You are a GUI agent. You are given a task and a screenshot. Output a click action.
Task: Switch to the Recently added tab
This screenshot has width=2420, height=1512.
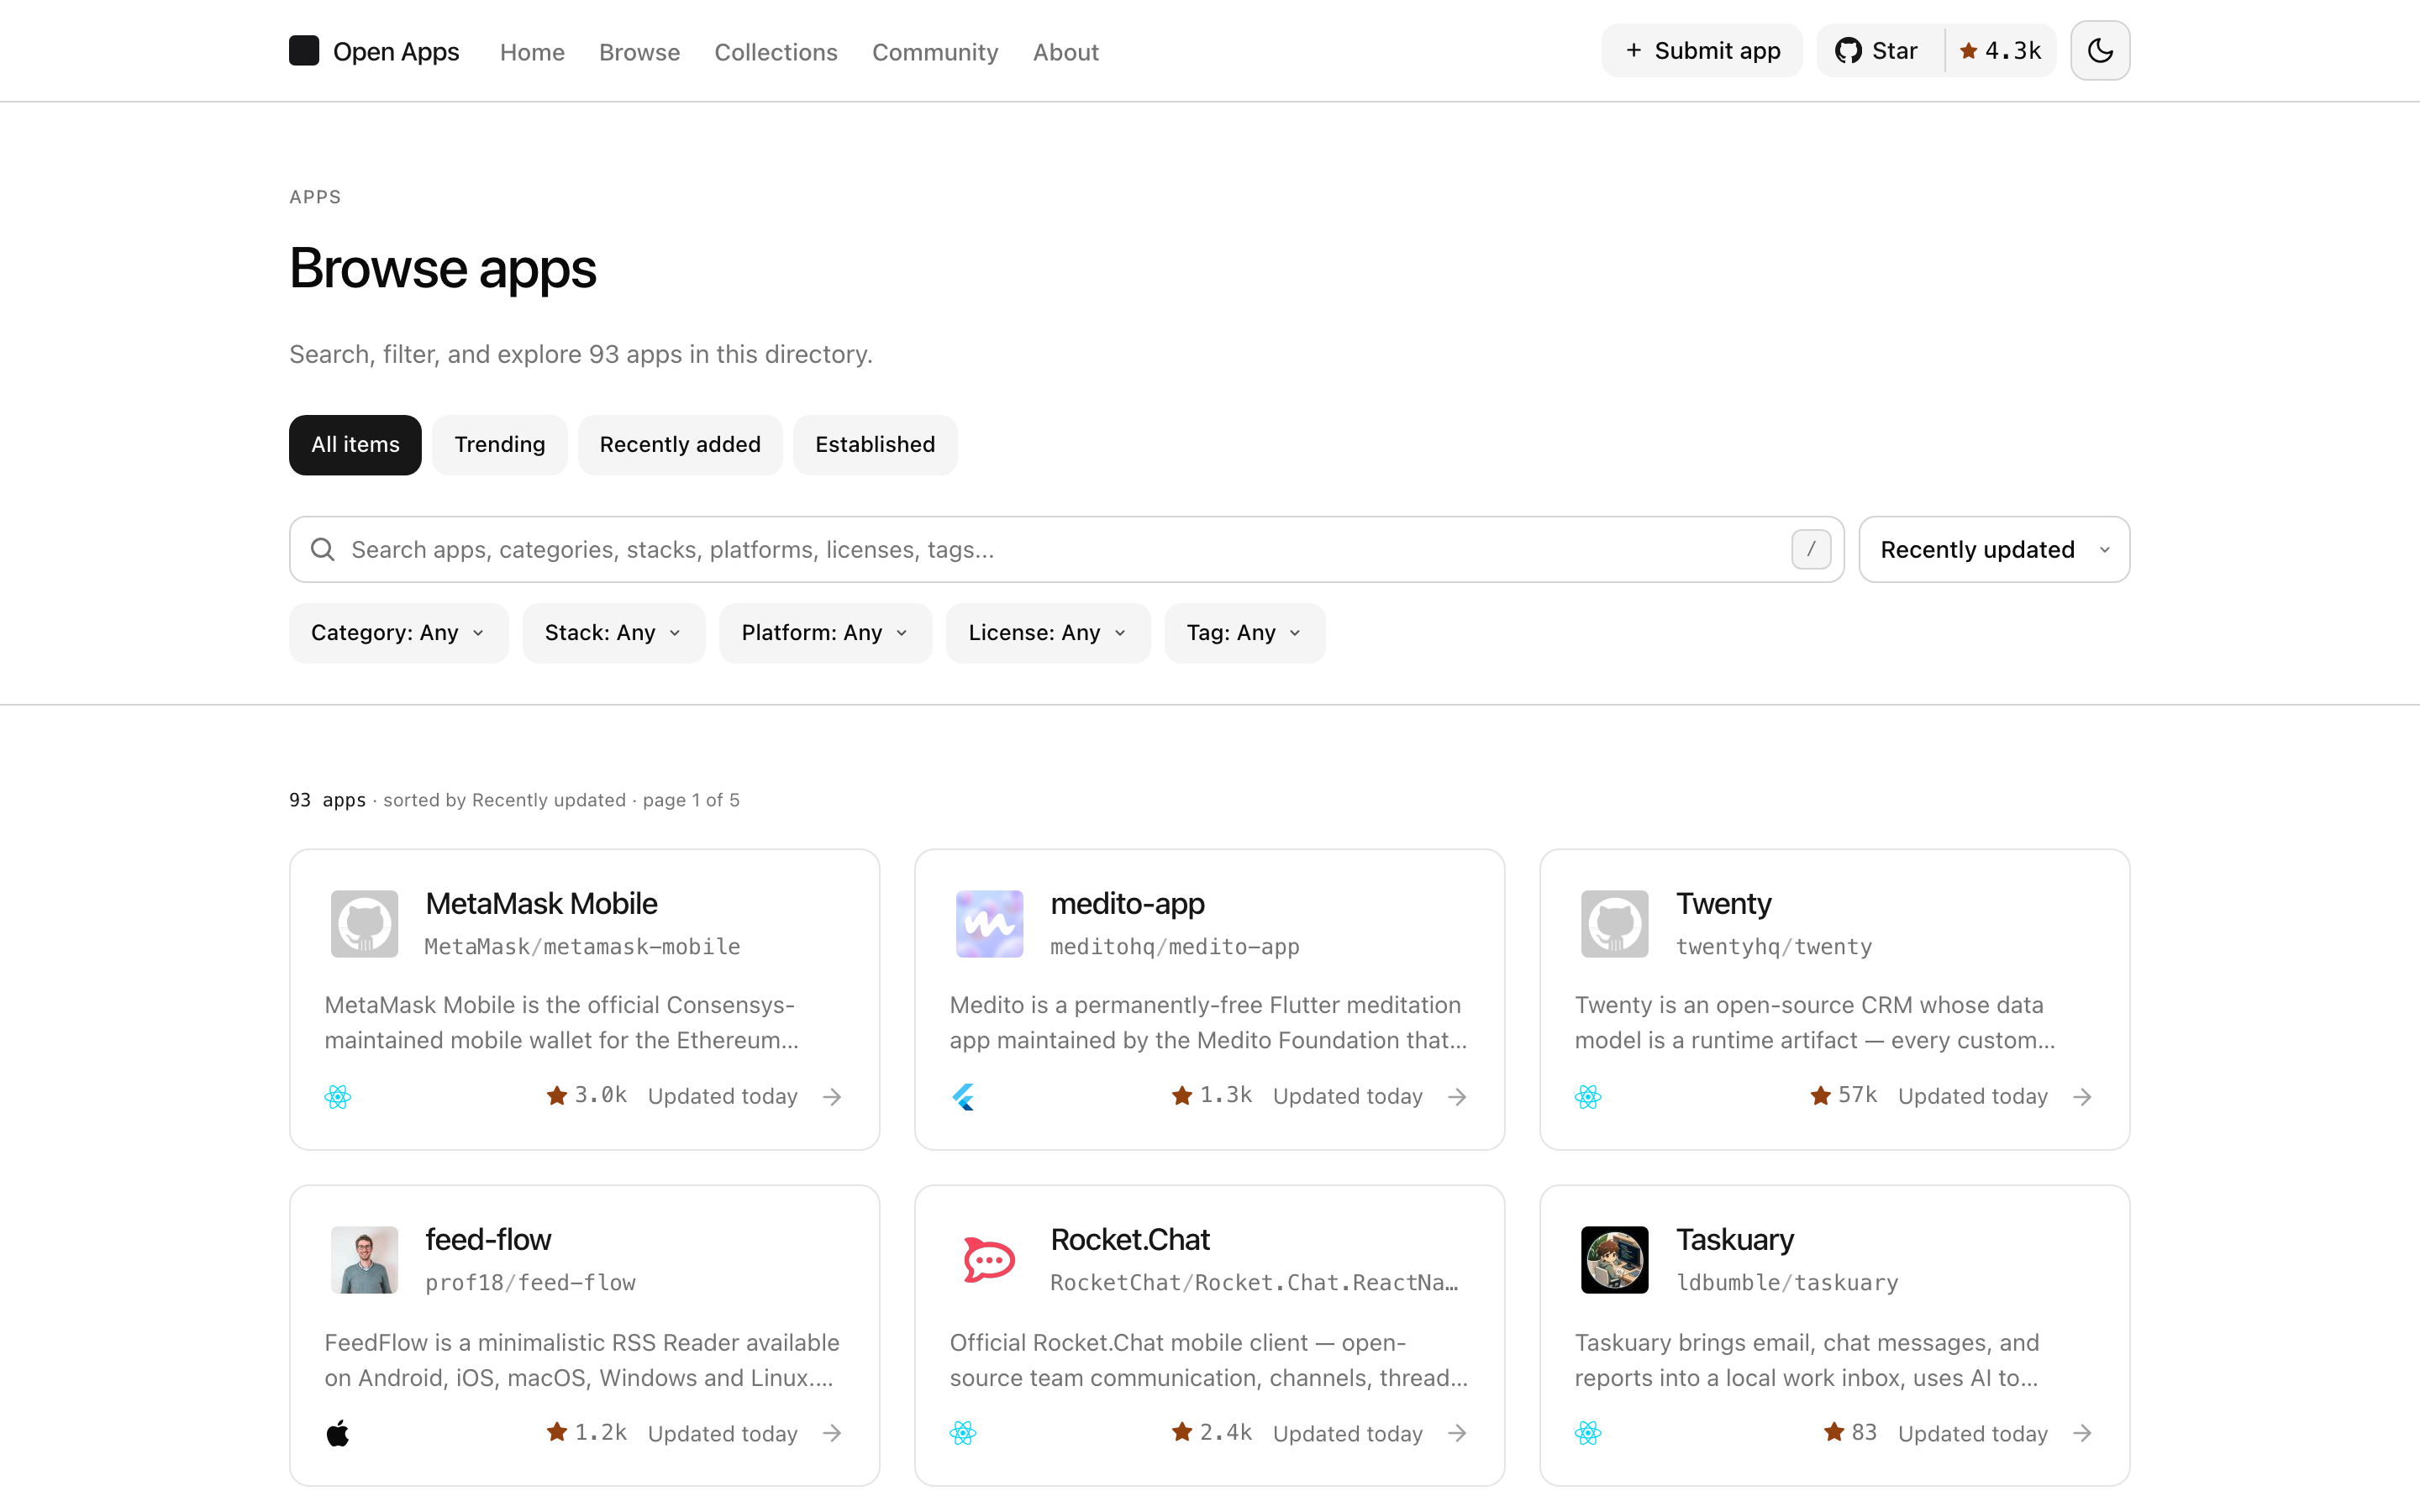[x=680, y=445]
